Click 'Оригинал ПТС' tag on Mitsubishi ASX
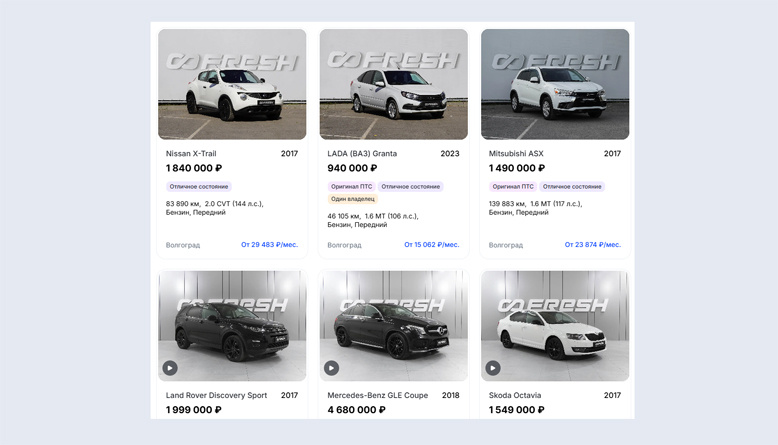 513,187
